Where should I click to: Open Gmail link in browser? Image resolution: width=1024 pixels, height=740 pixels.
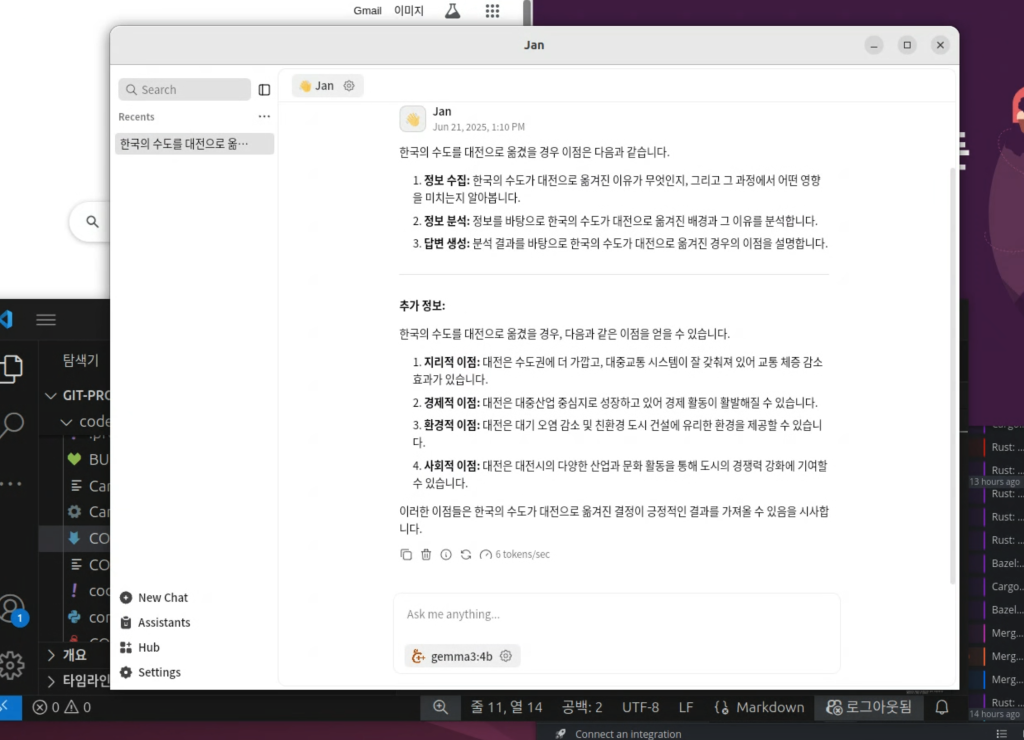point(367,10)
